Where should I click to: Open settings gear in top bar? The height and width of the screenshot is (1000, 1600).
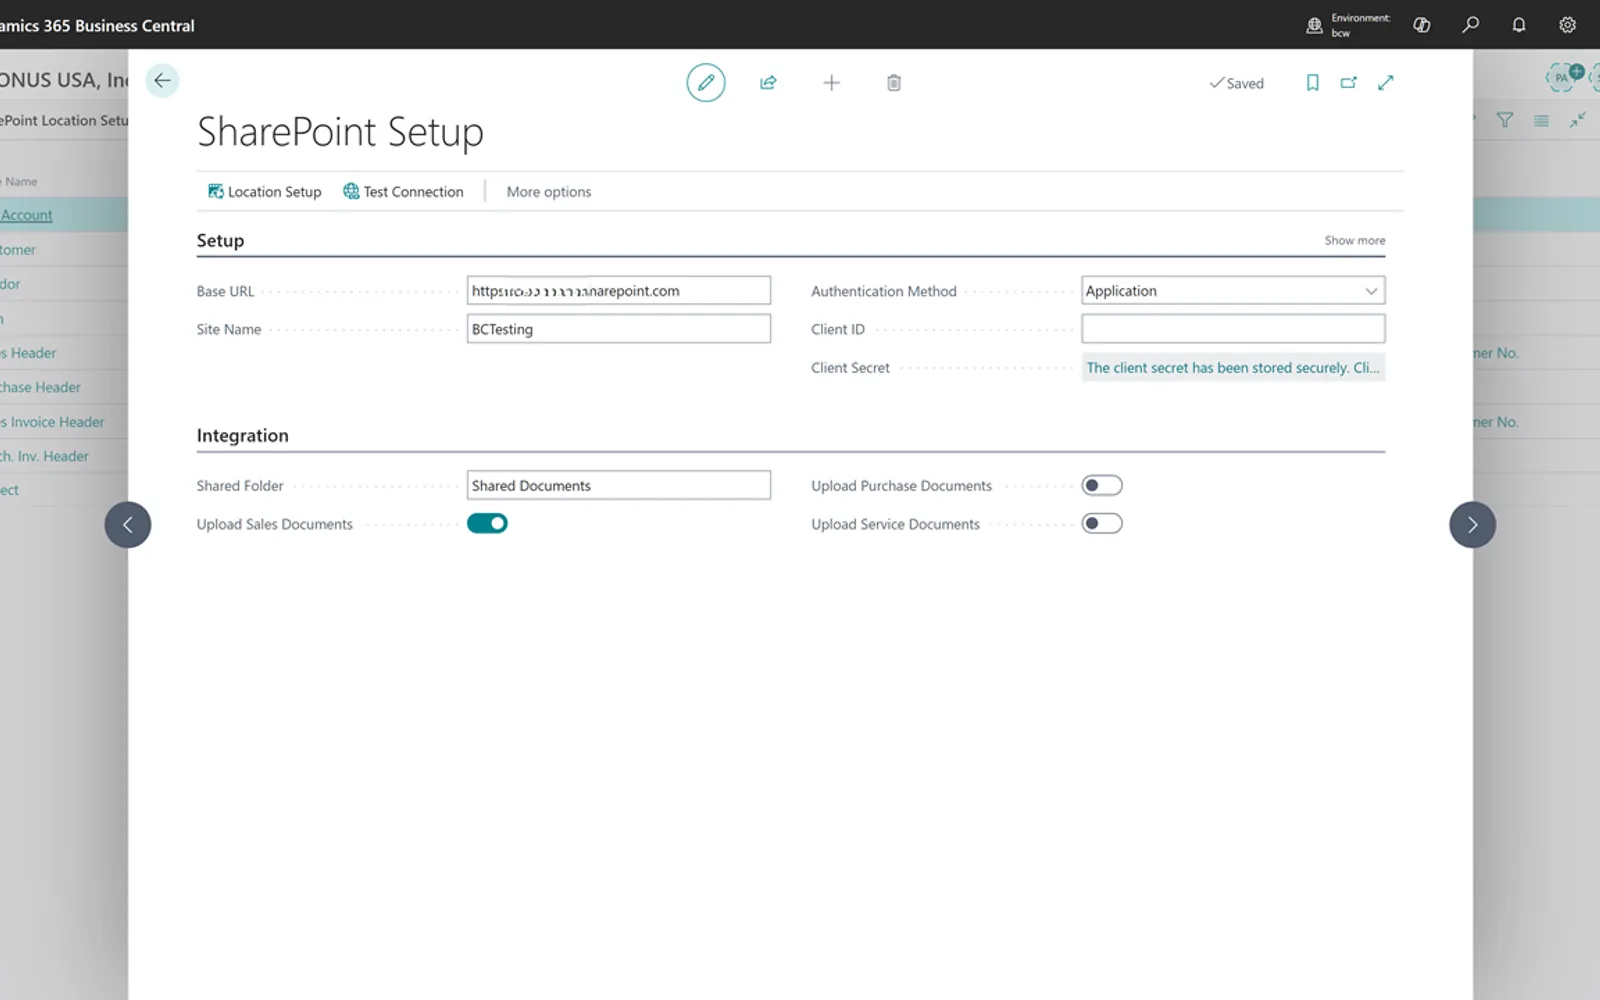coord(1568,25)
